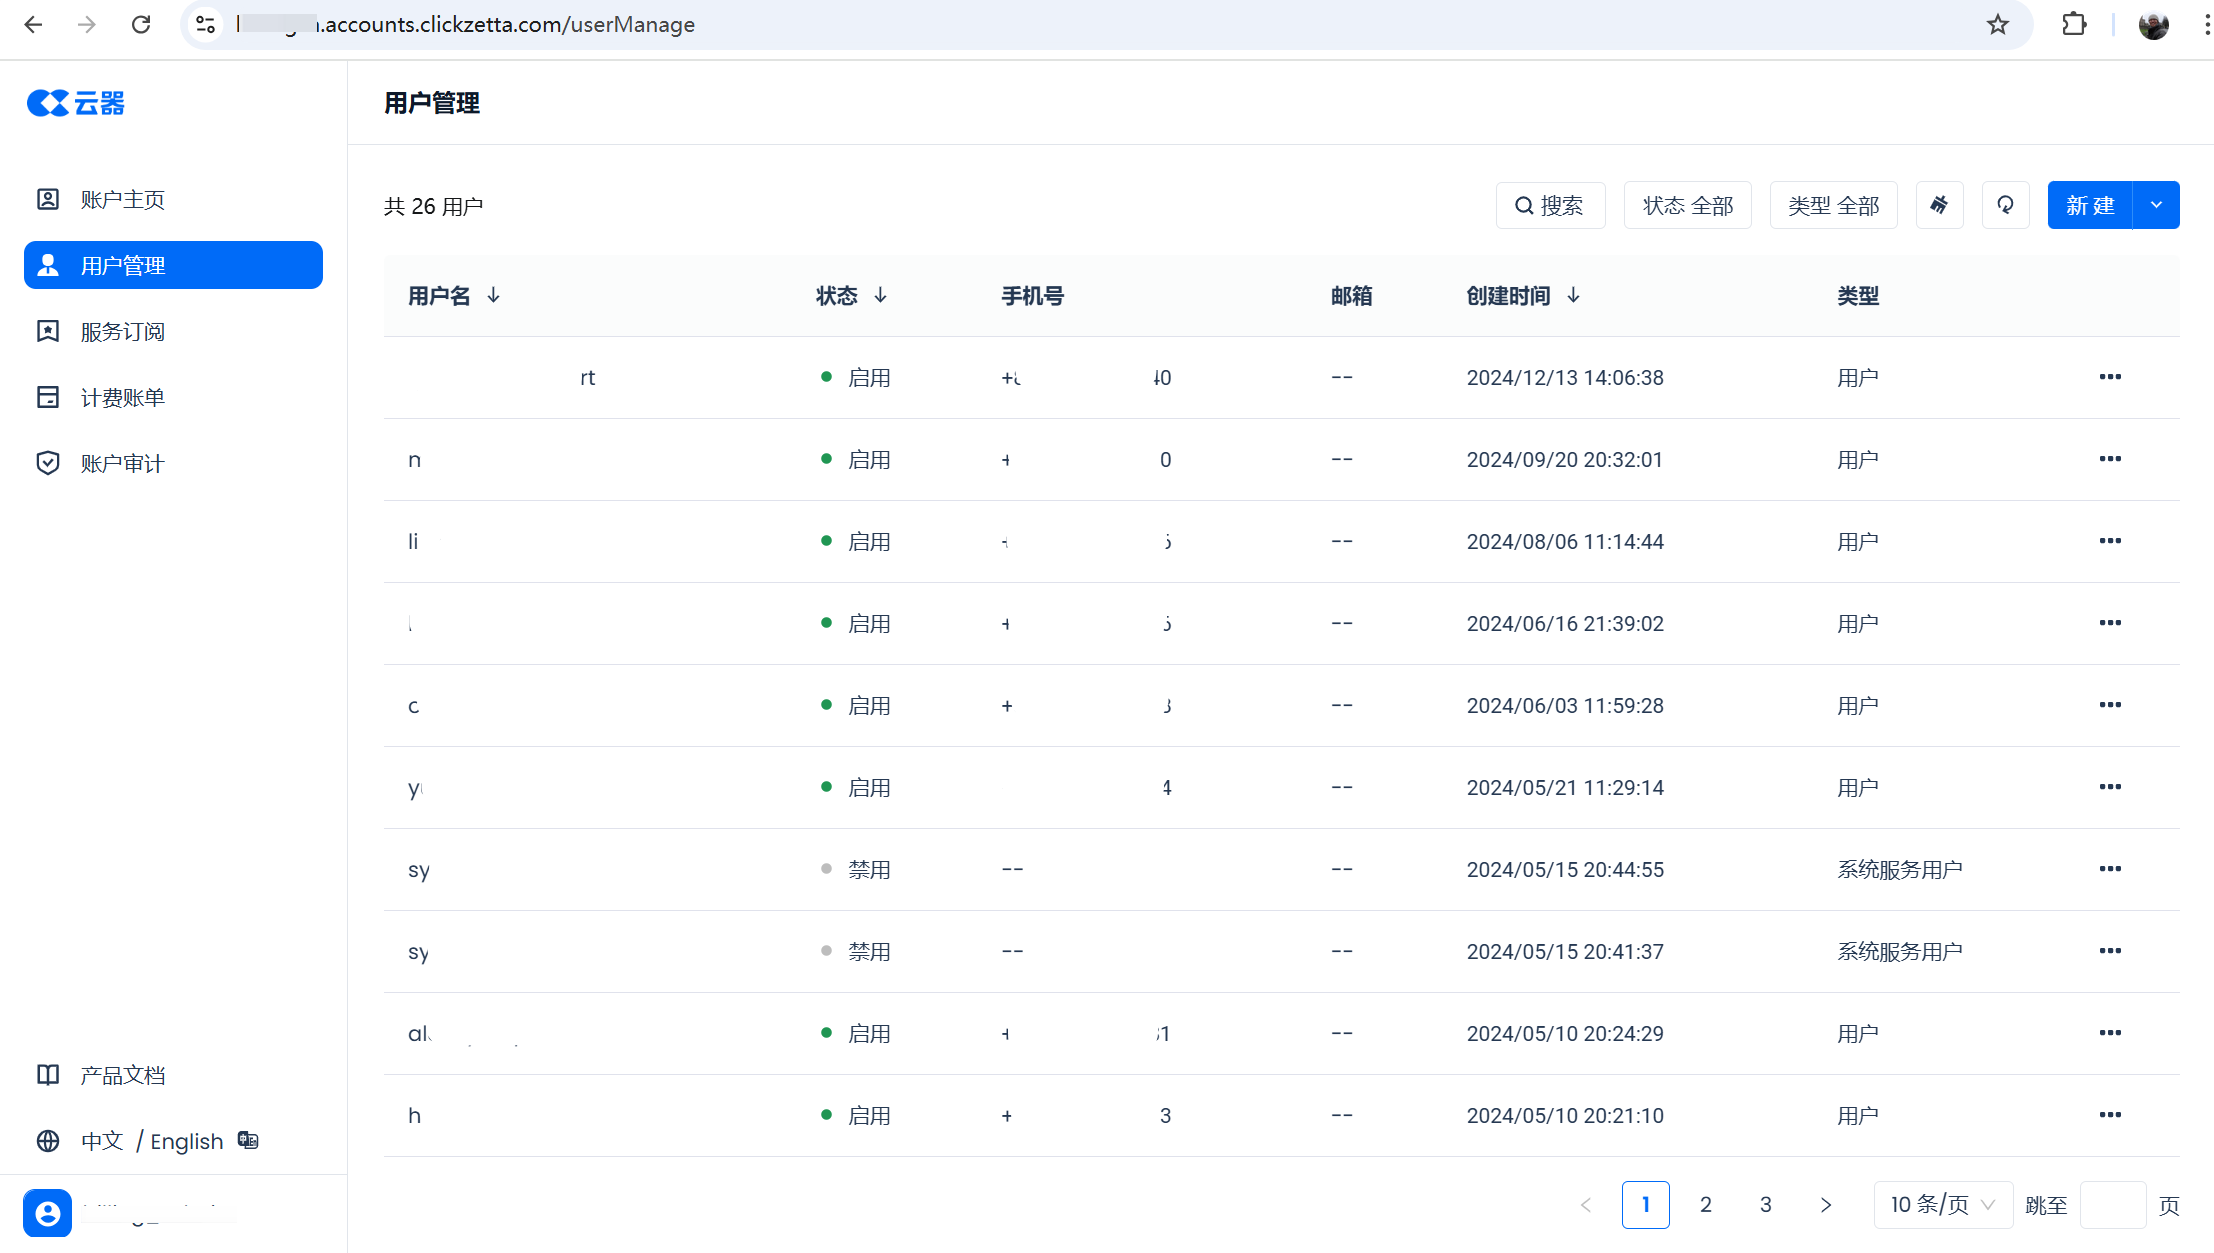
Task: Click the 搜索 button
Action: tap(1550, 205)
